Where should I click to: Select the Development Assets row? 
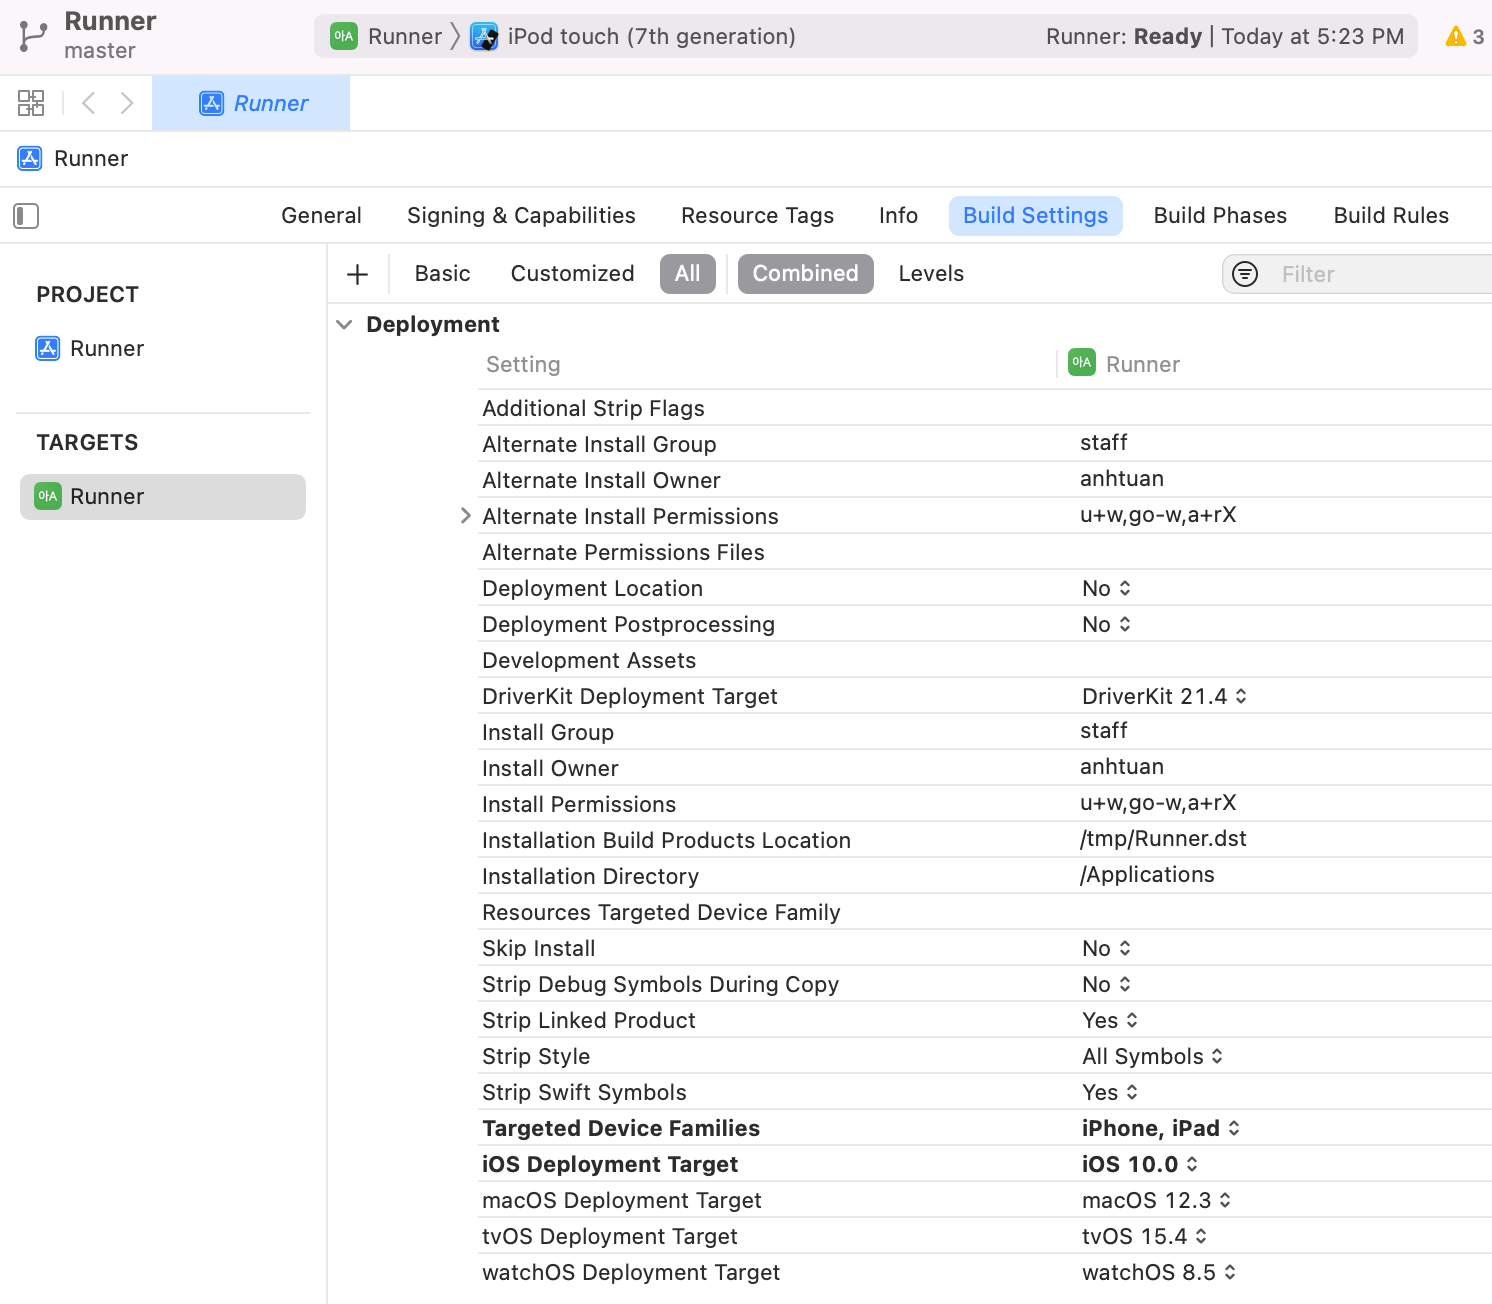click(985, 660)
